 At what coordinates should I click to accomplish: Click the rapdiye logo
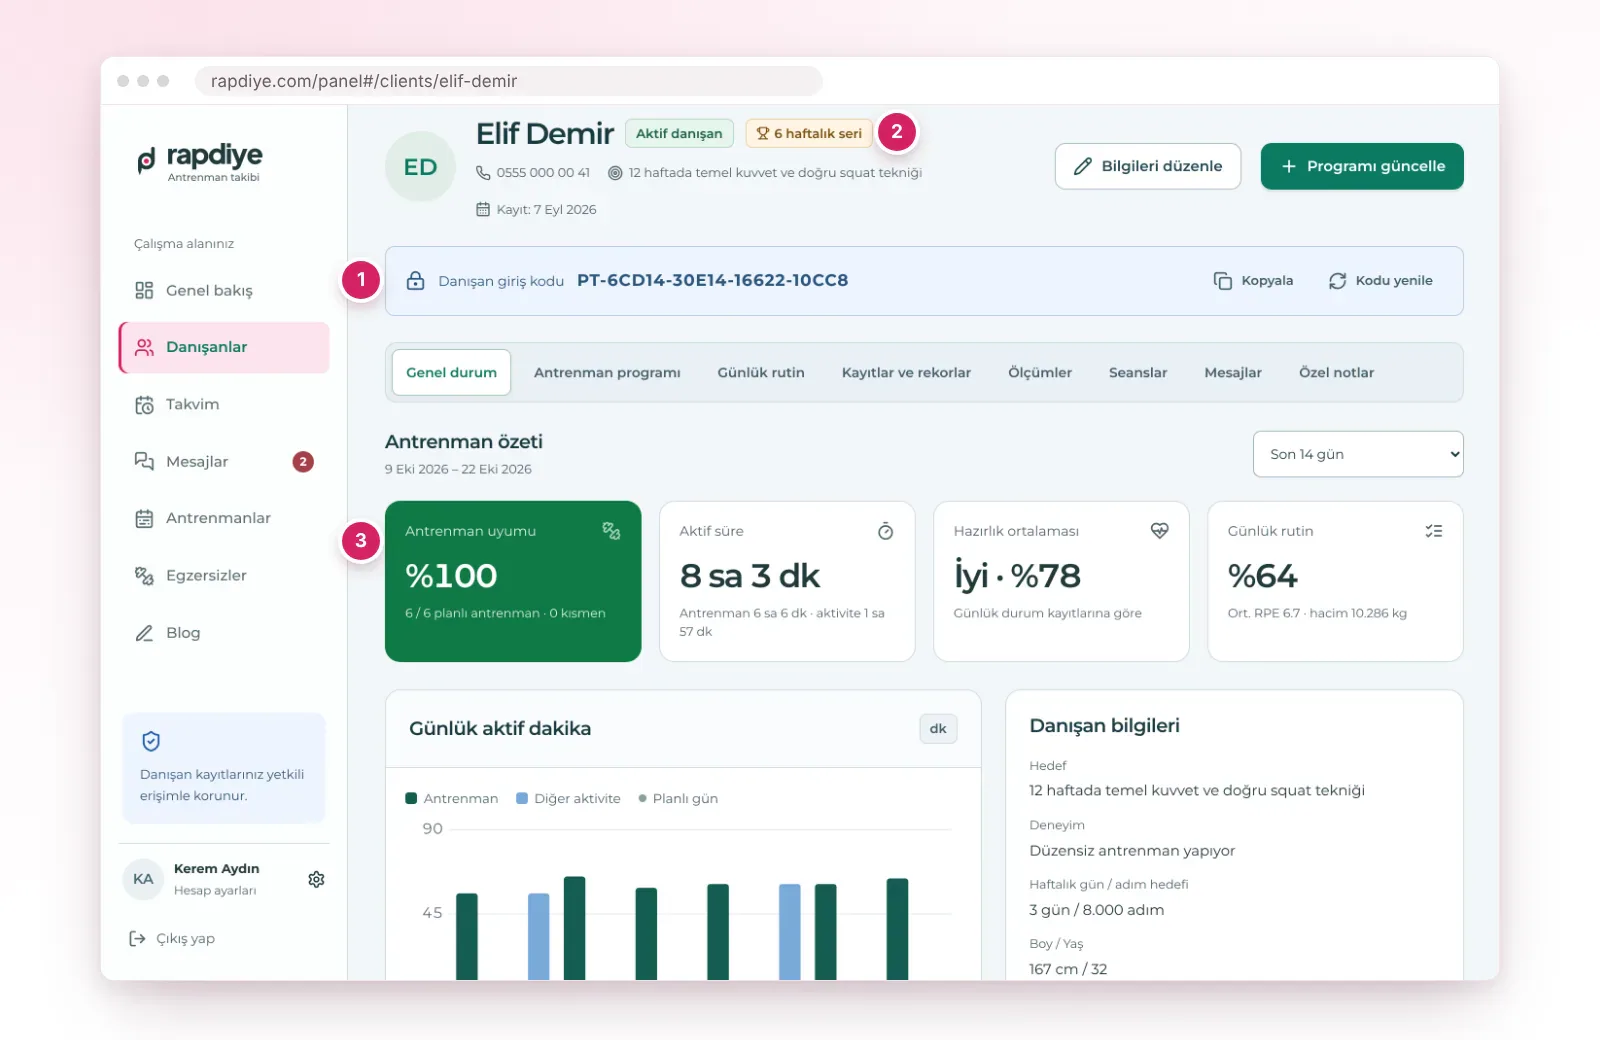click(x=199, y=161)
